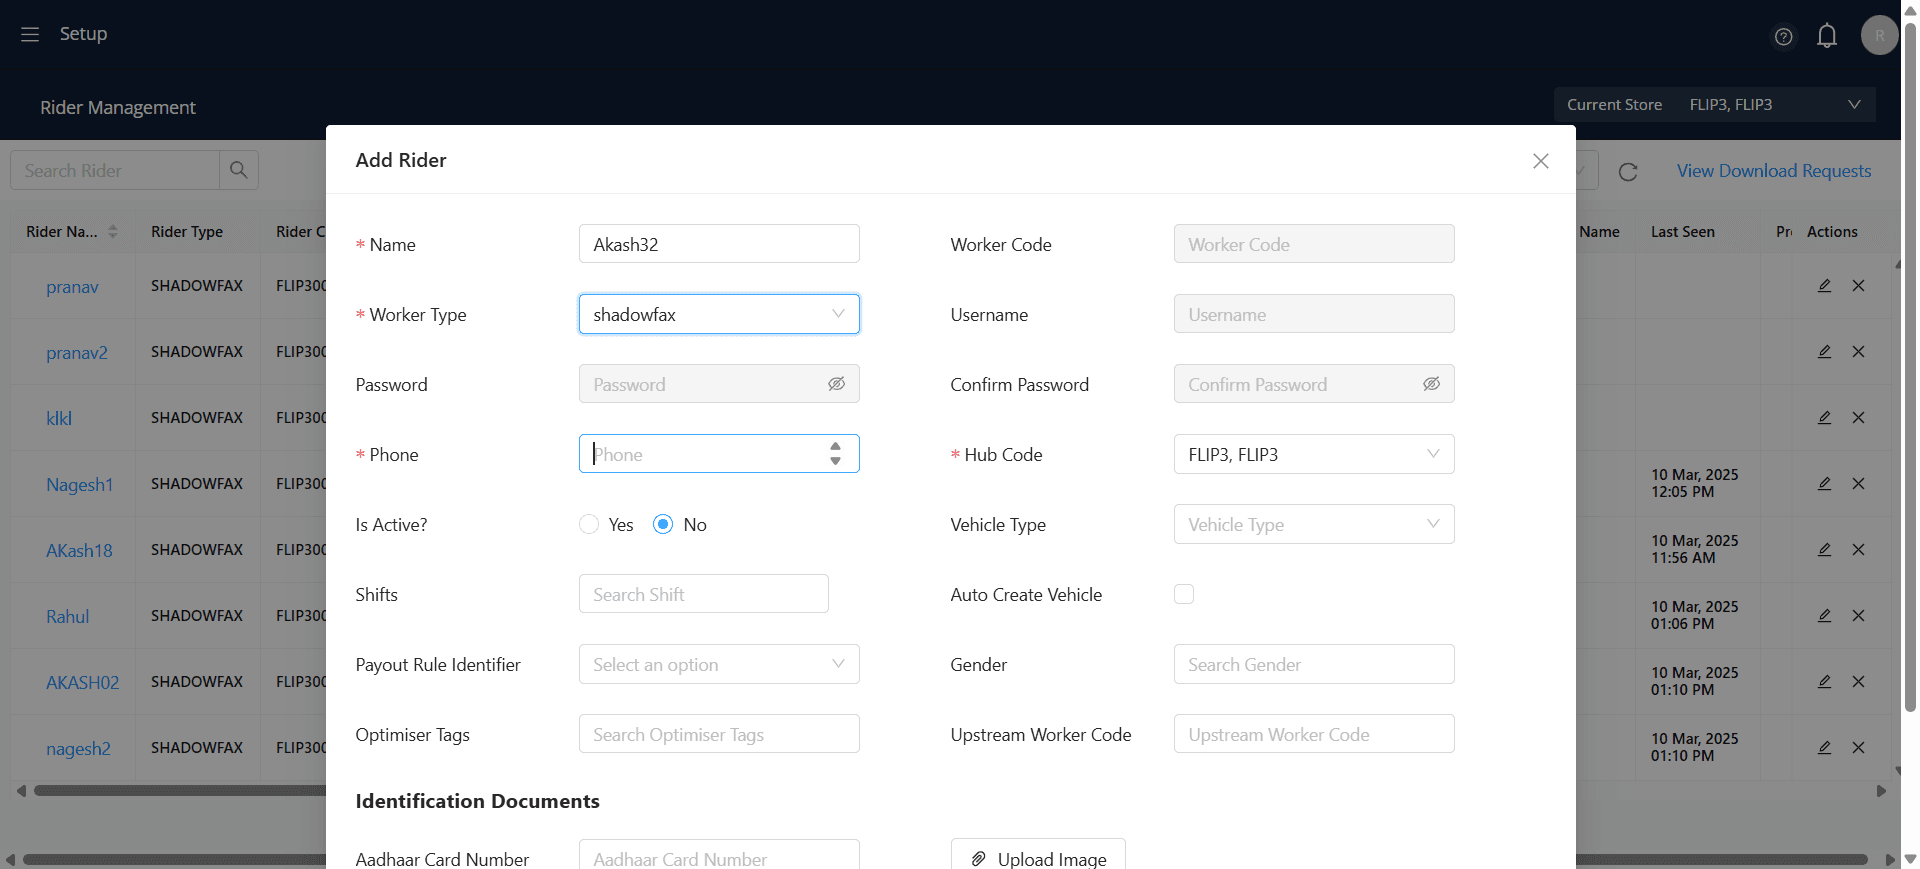Close the Add Rider dialog
Viewport: 1920px width, 869px height.
tap(1541, 161)
